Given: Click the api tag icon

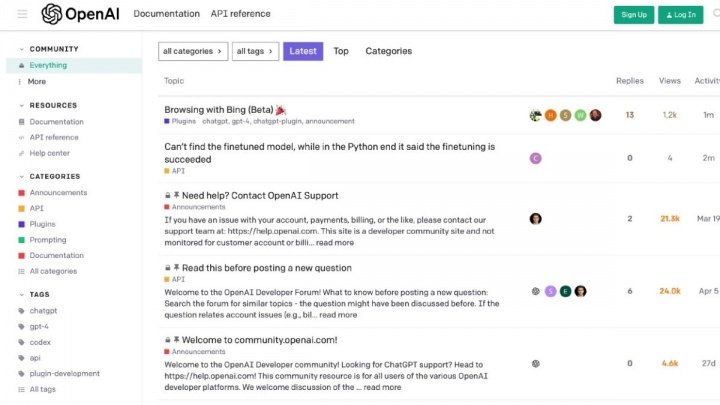Looking at the screenshot, I should [x=21, y=358].
